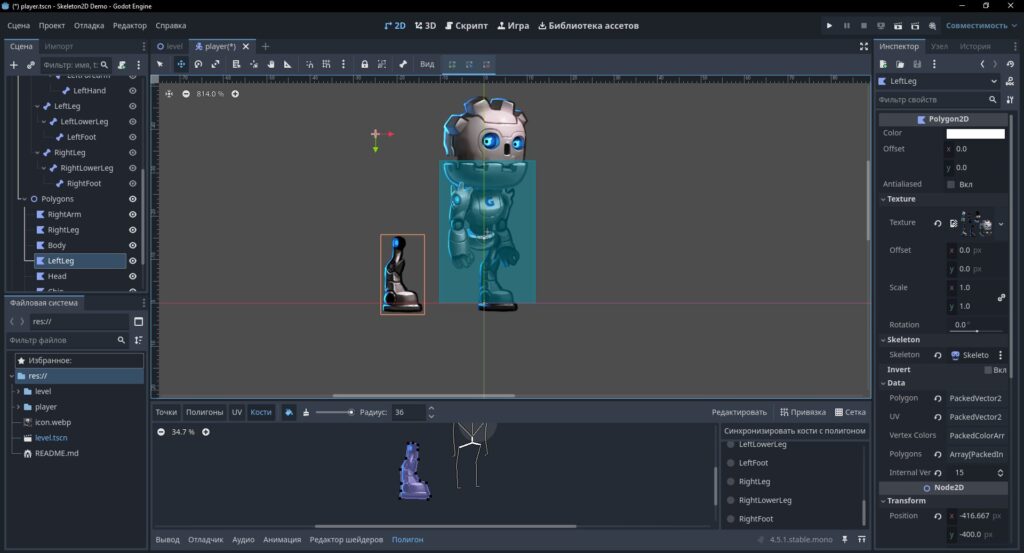This screenshot has height=553, width=1024.
Task: Open skeleton options bone icon
Action: [x=403, y=64]
